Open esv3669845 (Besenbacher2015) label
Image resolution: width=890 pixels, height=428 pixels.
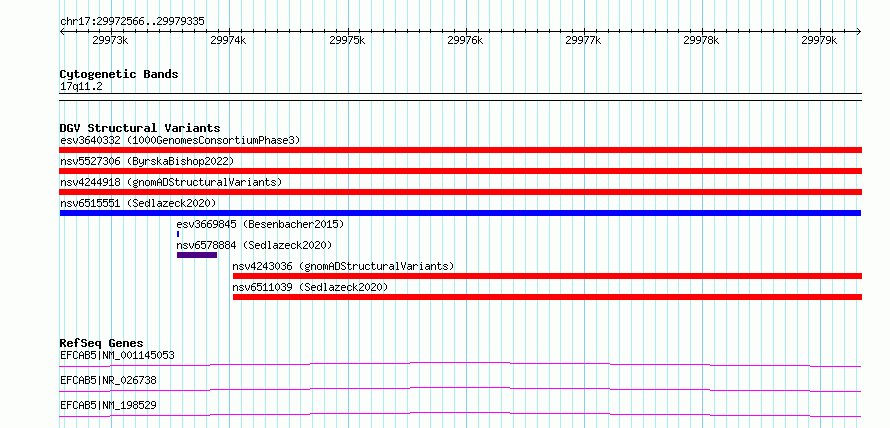[x=261, y=224]
